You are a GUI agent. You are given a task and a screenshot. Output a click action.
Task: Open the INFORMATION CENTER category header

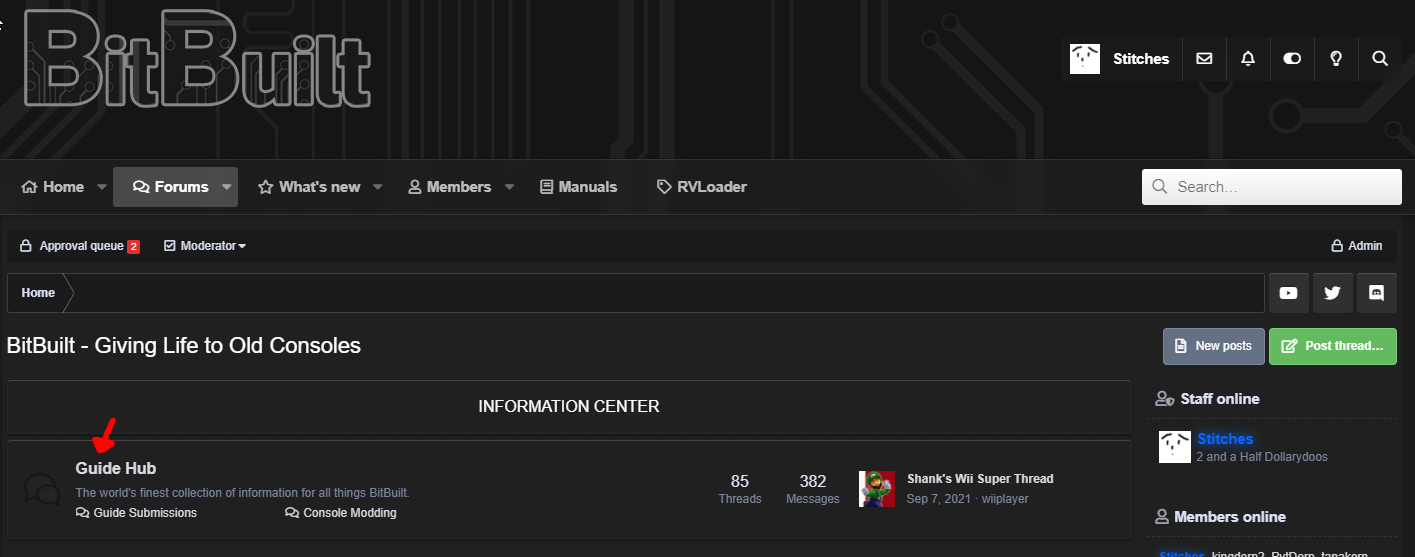569,407
